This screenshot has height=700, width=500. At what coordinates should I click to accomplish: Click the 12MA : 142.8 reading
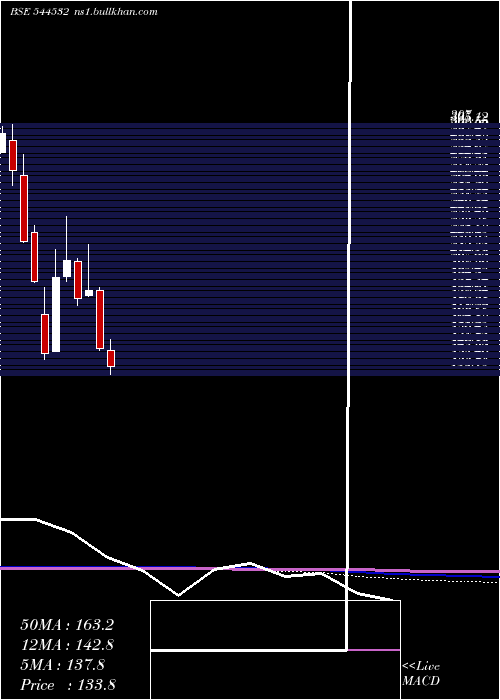(67, 645)
